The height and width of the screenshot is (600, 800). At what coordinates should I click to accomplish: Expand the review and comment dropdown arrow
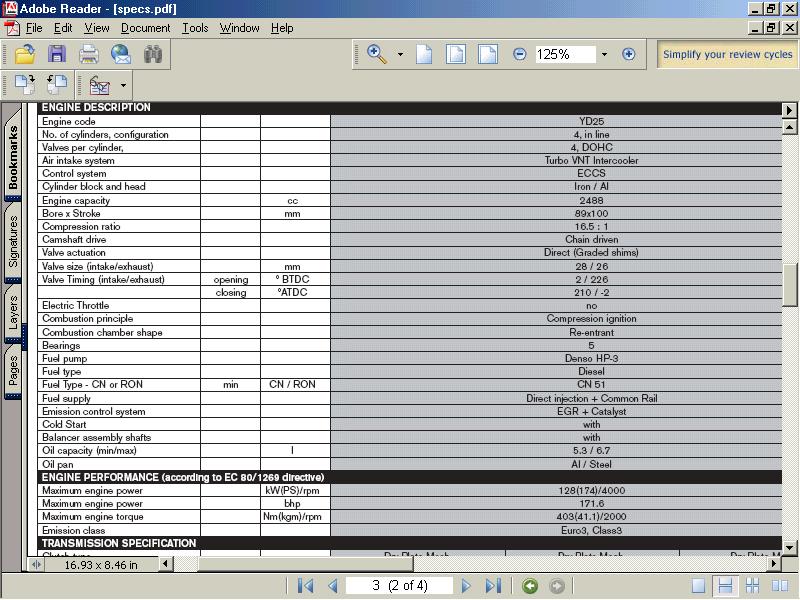(x=124, y=86)
